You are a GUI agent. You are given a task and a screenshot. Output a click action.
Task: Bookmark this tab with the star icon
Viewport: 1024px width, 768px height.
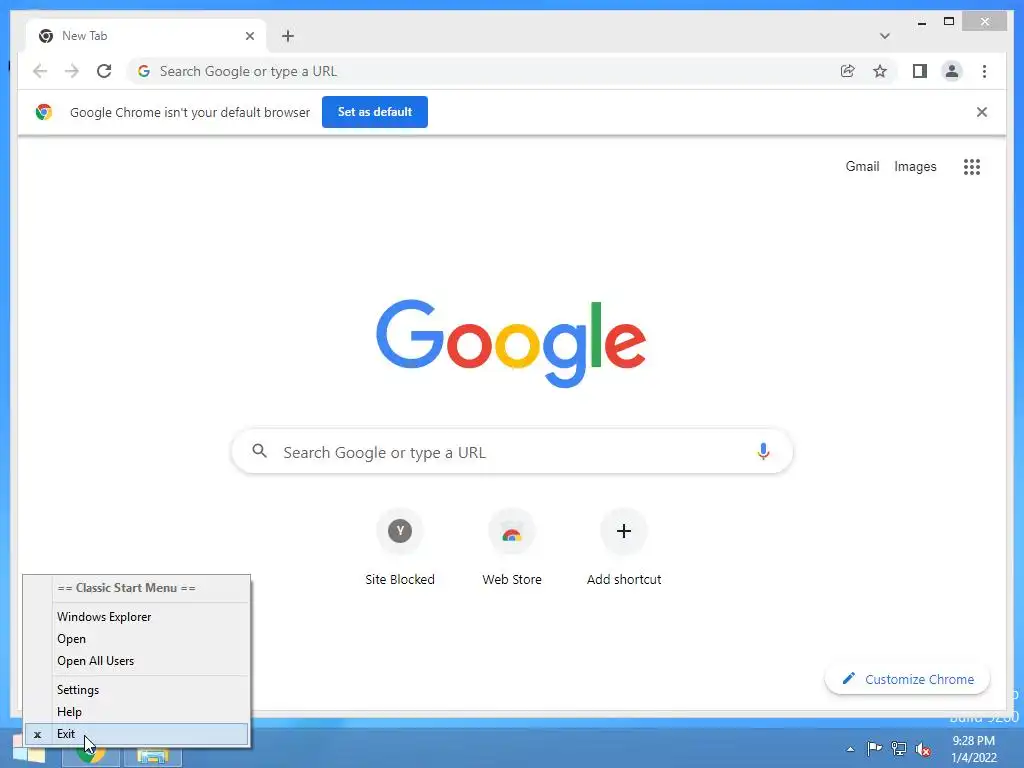point(880,71)
